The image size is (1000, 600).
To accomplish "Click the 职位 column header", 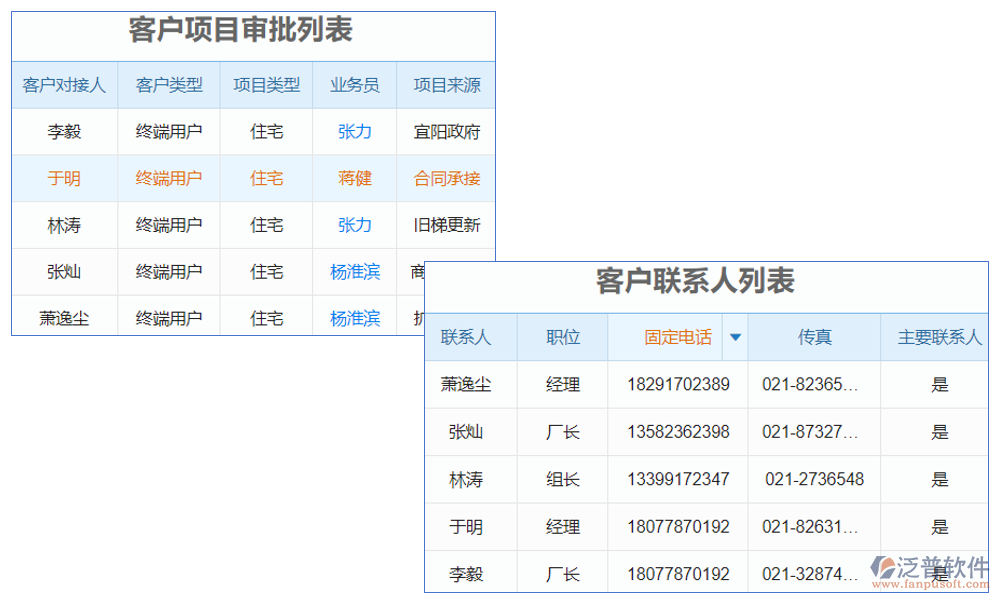I will [561, 337].
